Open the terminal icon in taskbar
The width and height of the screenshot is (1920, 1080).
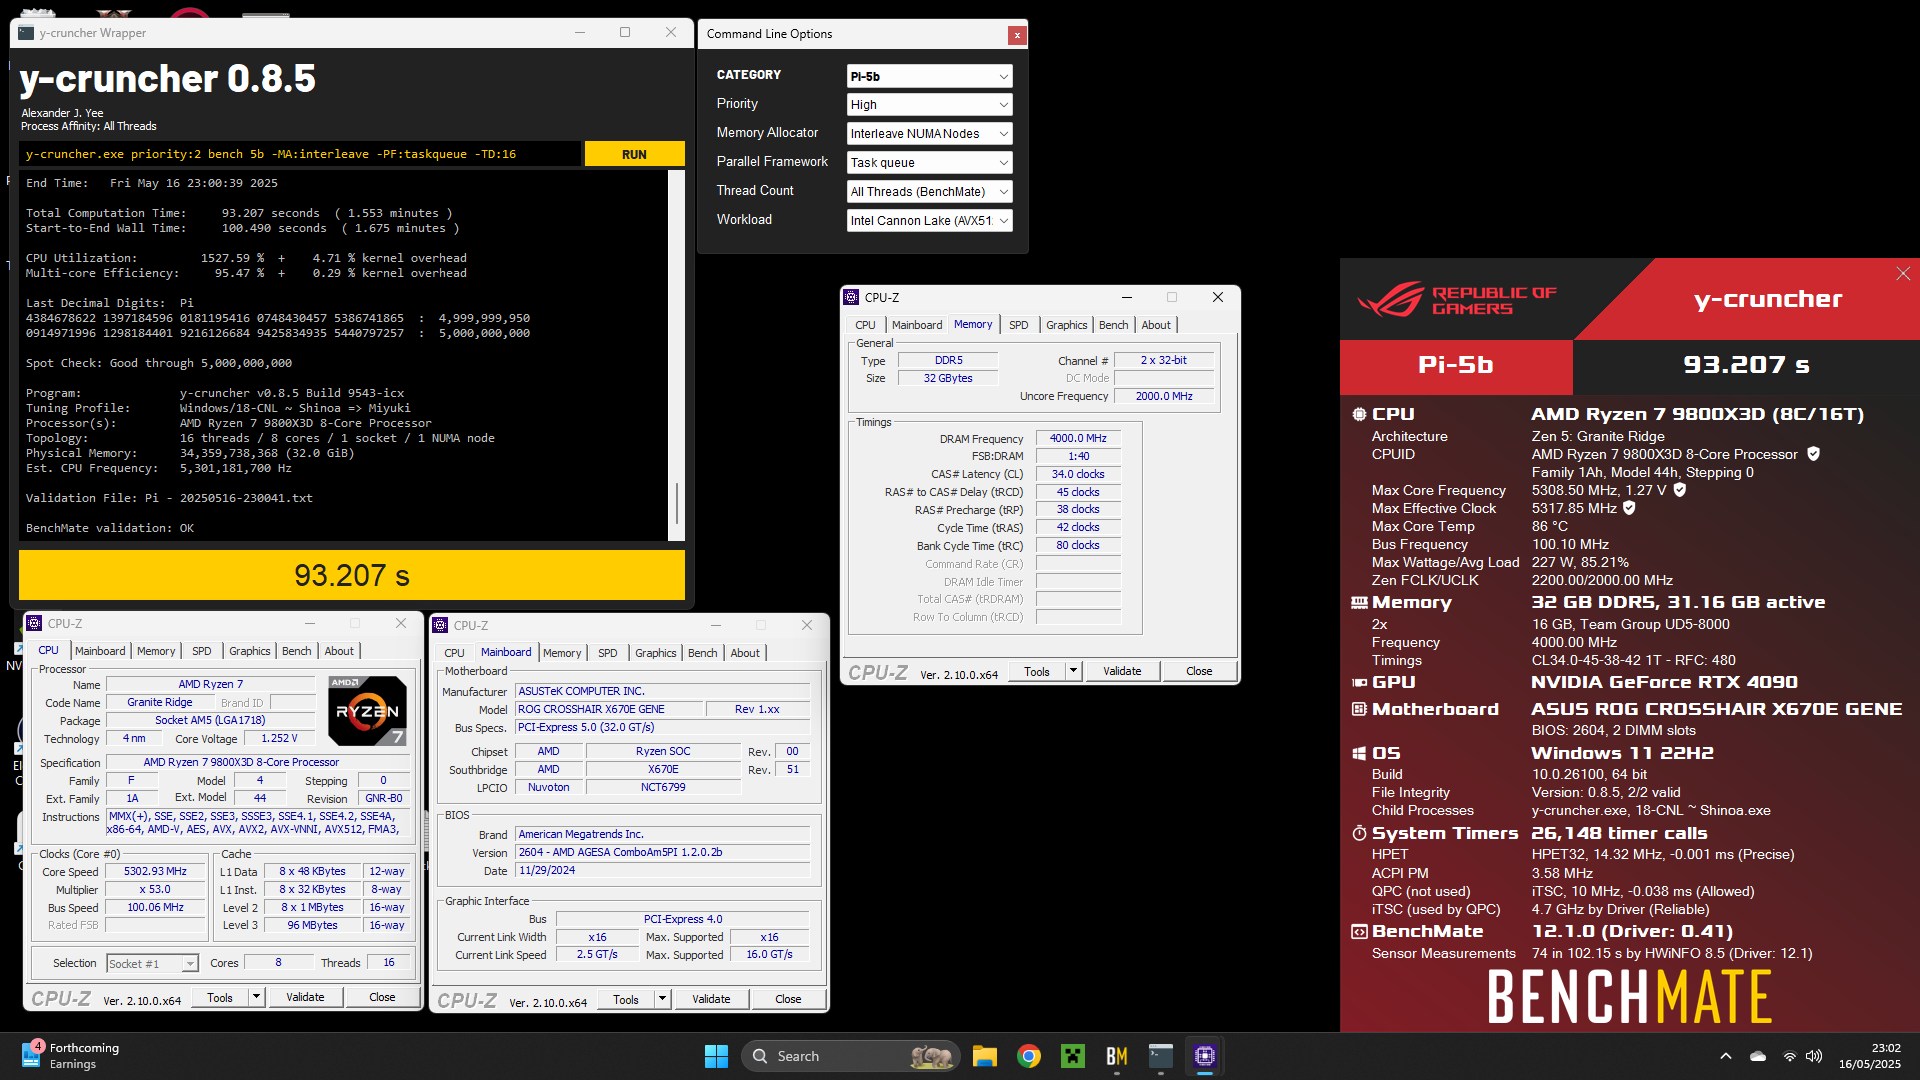(x=1160, y=1056)
